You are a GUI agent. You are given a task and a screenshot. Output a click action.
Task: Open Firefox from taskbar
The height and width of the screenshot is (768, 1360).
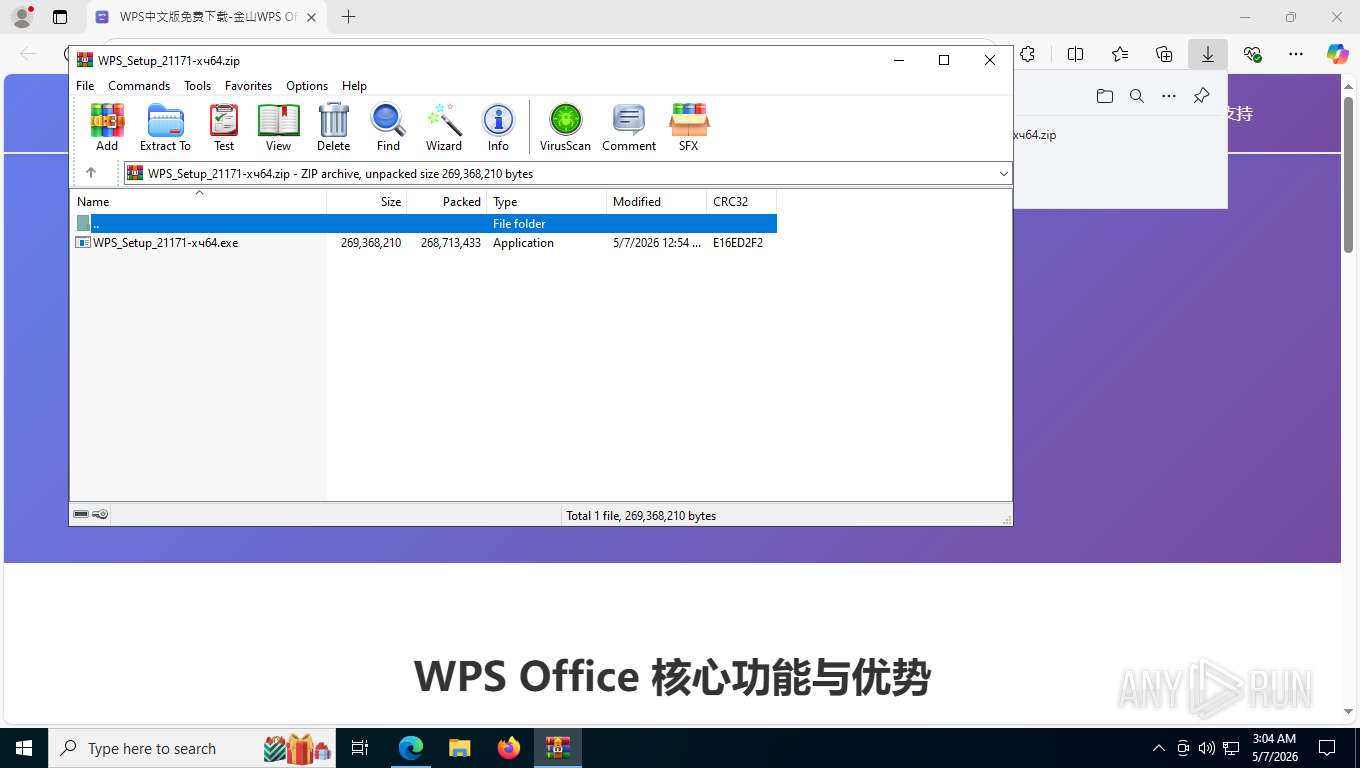(x=509, y=748)
